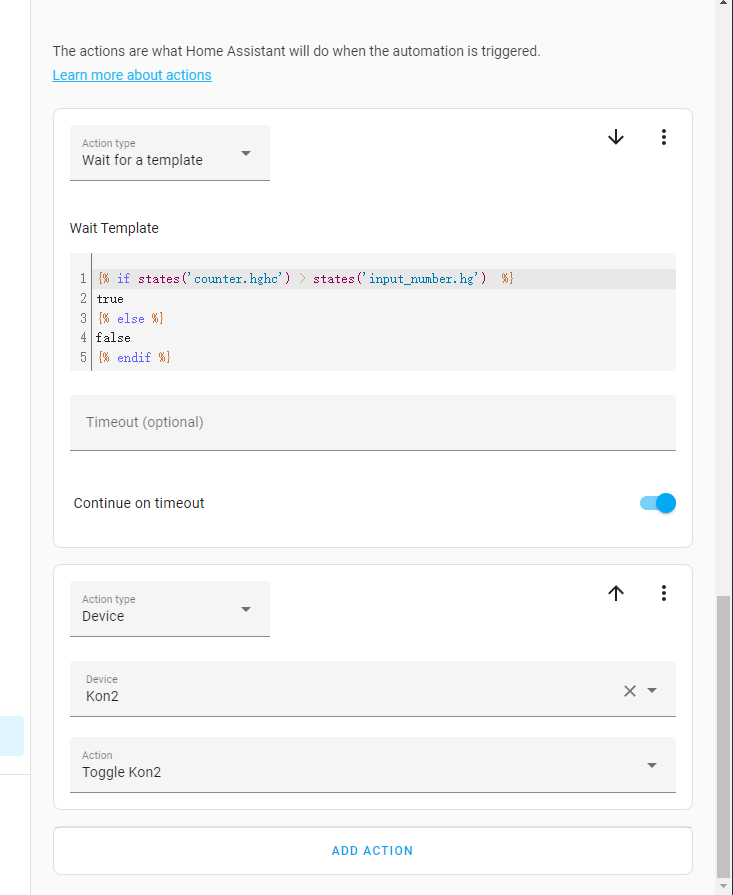Click the Wait Template heading
733x895 pixels.
coord(113,228)
